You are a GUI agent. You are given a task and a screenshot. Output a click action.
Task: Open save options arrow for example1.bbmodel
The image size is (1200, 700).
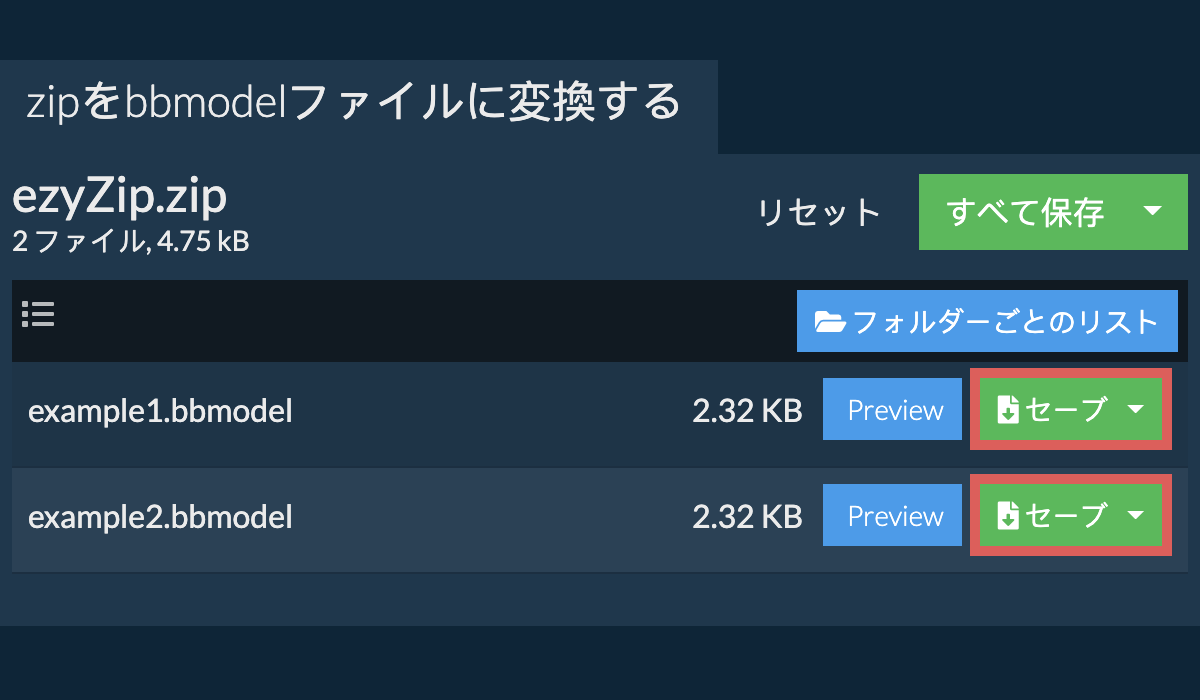pyautogui.click(x=1136, y=410)
